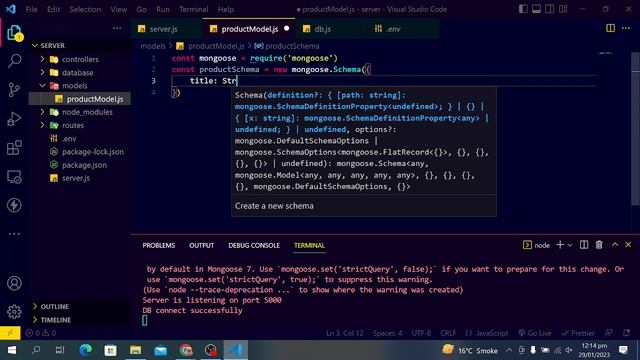This screenshot has height=360, width=640.
Task: Collapse the SERVER folder section
Action: [x=80, y=45]
